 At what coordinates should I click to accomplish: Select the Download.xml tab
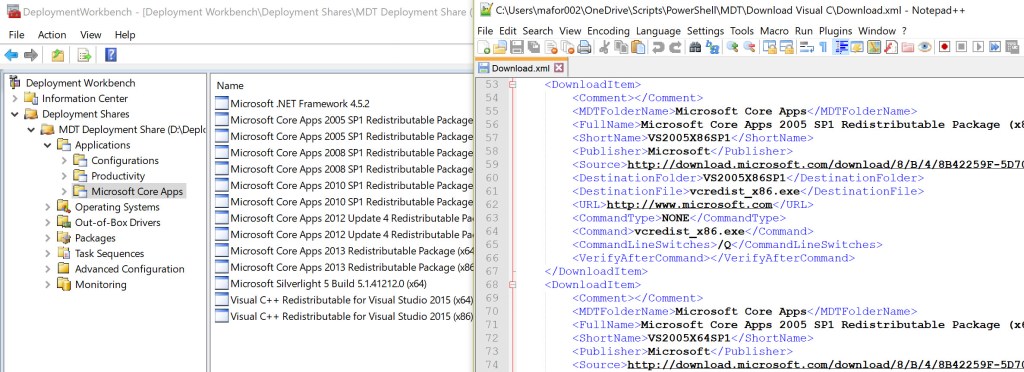[521, 68]
